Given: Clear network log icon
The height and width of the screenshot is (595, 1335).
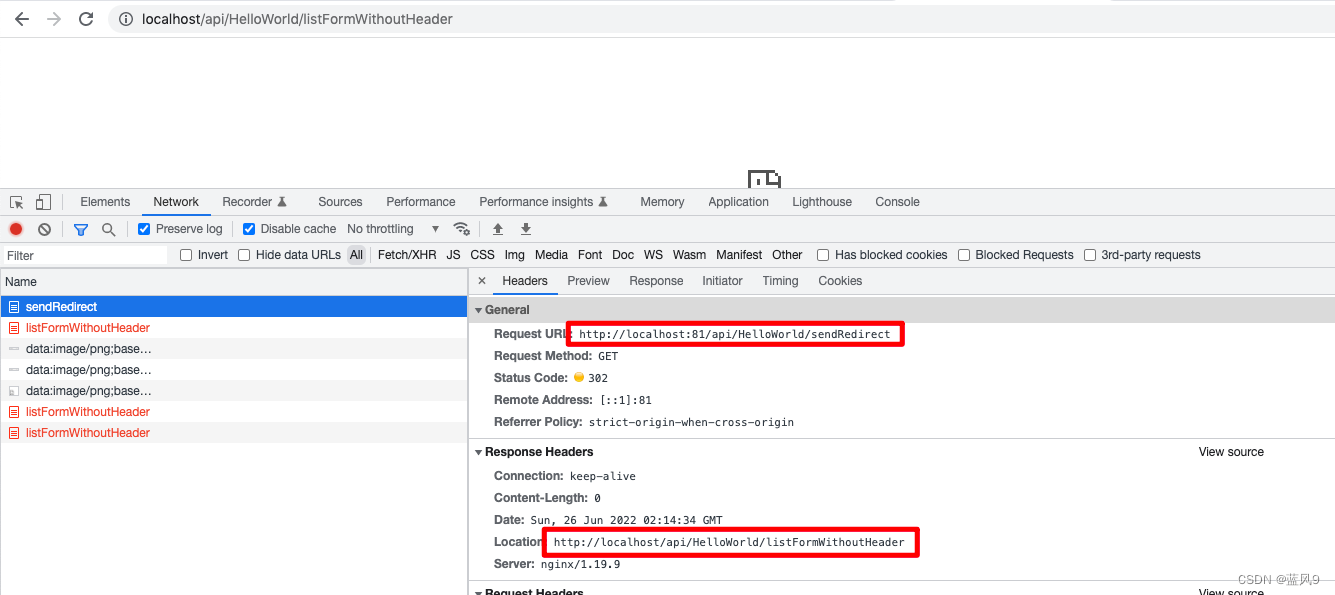Looking at the screenshot, I should point(44,229).
